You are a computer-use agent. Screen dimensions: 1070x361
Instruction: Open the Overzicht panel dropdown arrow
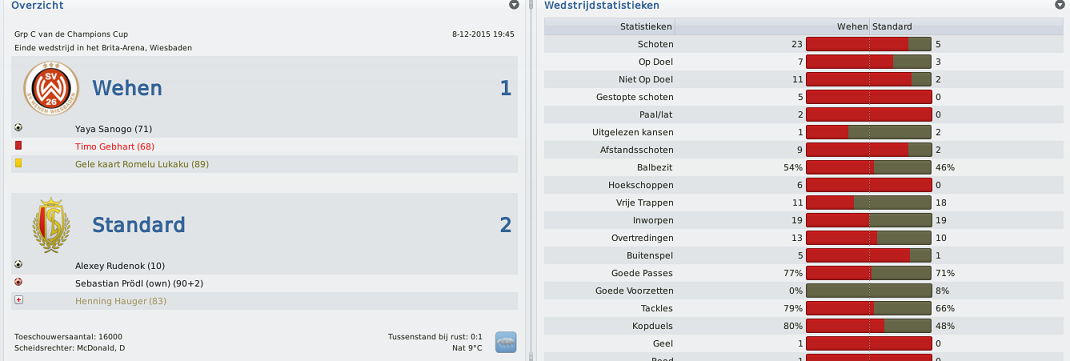coord(514,5)
